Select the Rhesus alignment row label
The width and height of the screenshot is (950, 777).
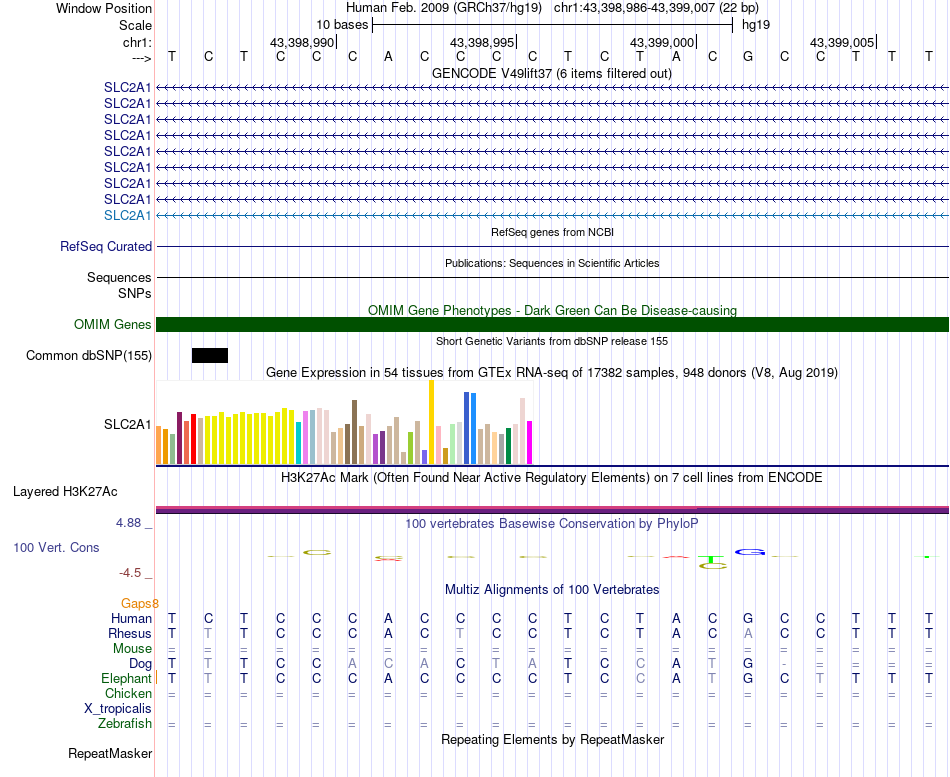click(130, 633)
